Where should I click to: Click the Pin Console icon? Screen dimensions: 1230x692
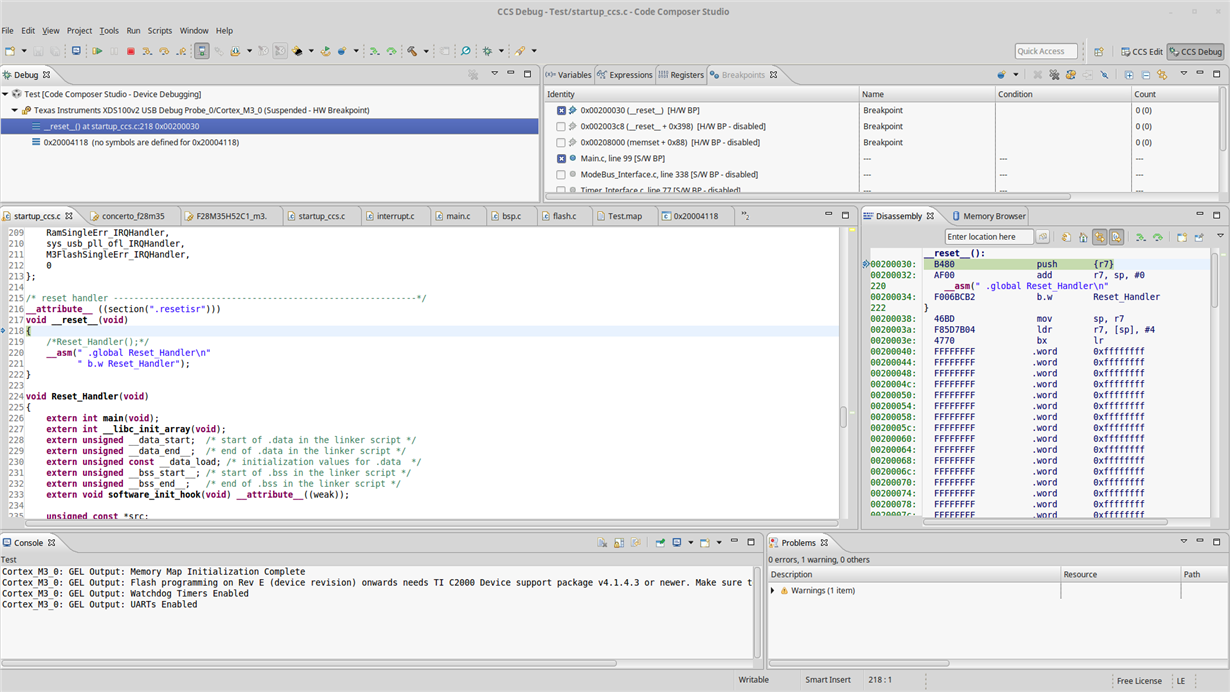661,542
